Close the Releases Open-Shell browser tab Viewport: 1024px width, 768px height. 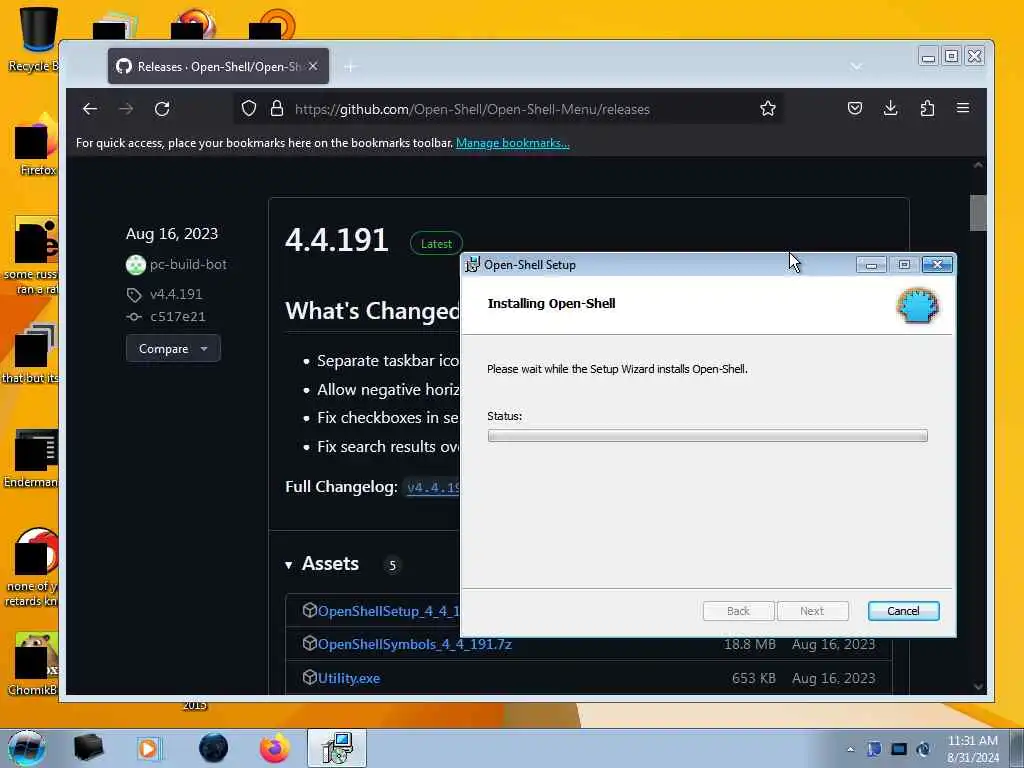click(x=313, y=66)
